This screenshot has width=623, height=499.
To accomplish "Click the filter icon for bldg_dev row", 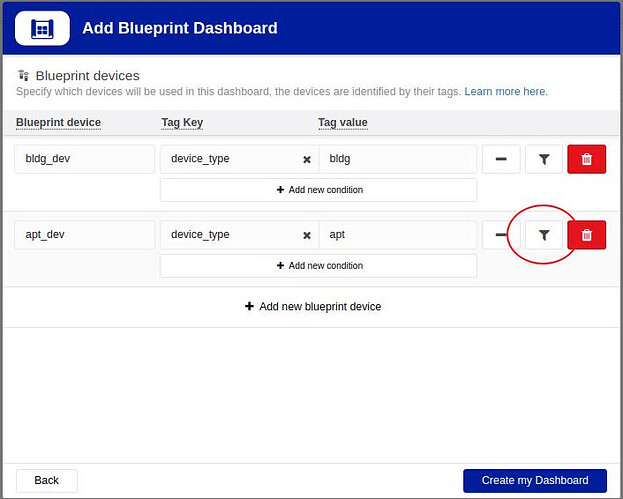I will click(x=543, y=159).
